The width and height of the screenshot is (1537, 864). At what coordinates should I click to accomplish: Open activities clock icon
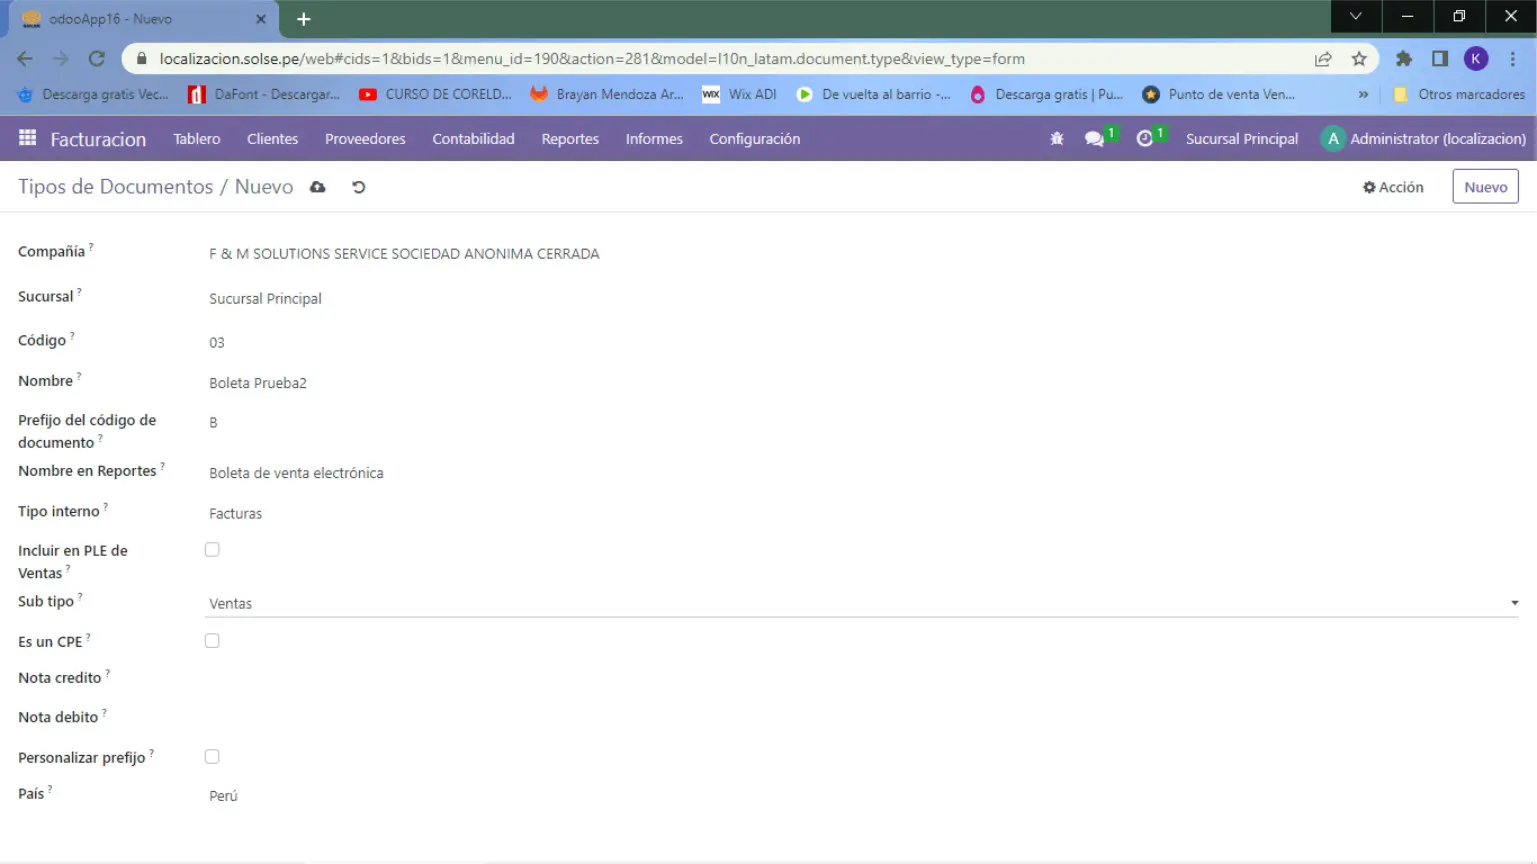pos(1145,139)
